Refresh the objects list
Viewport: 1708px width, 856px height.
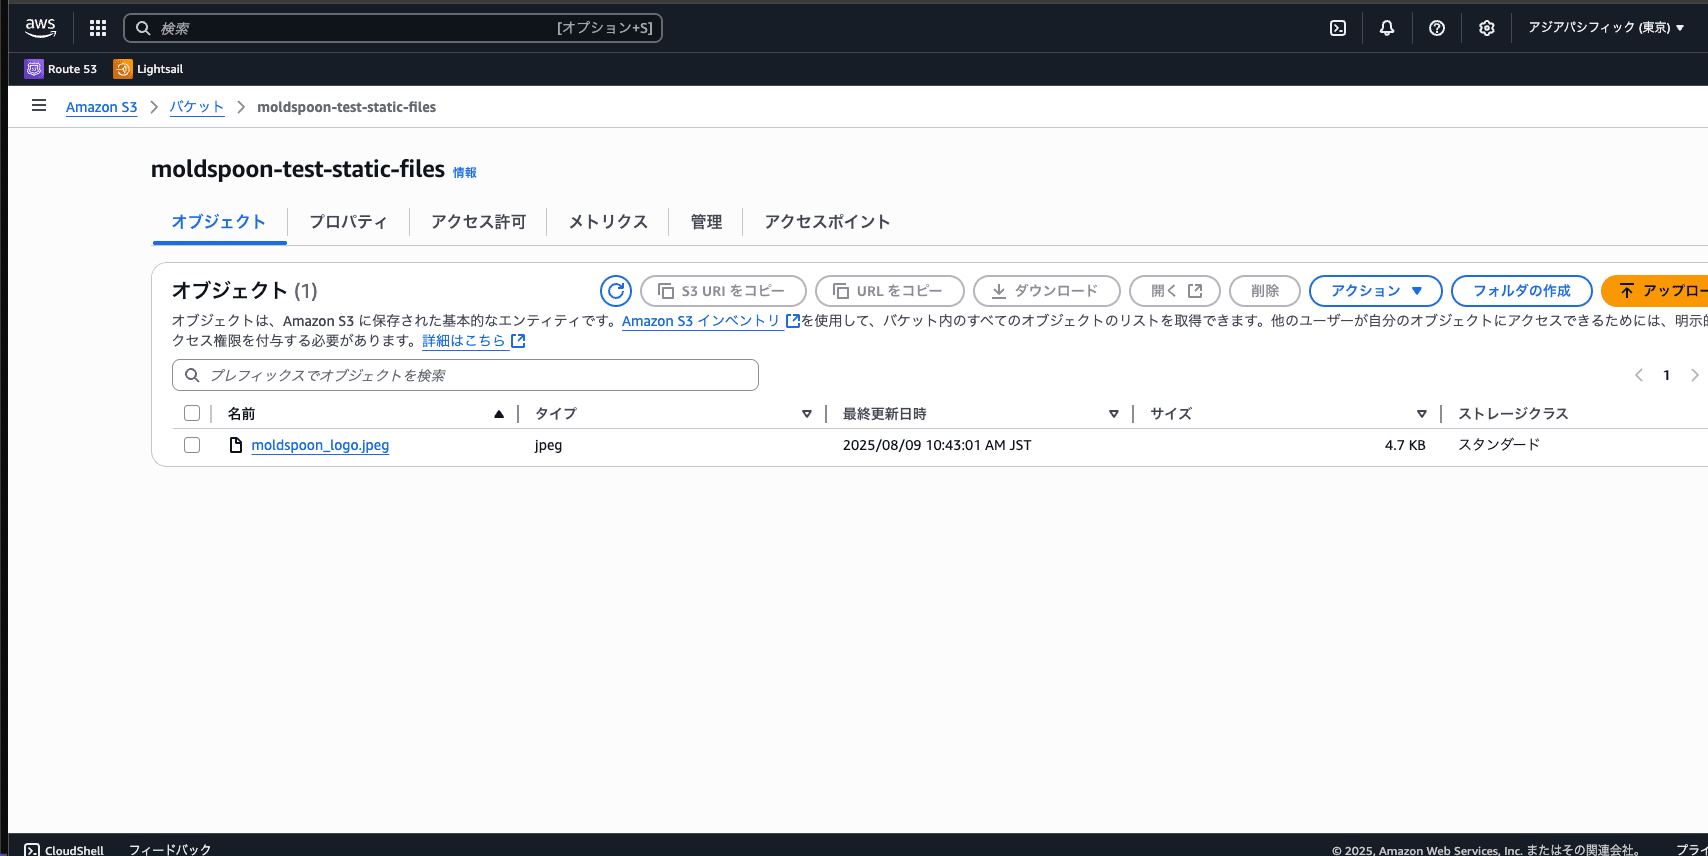point(616,291)
